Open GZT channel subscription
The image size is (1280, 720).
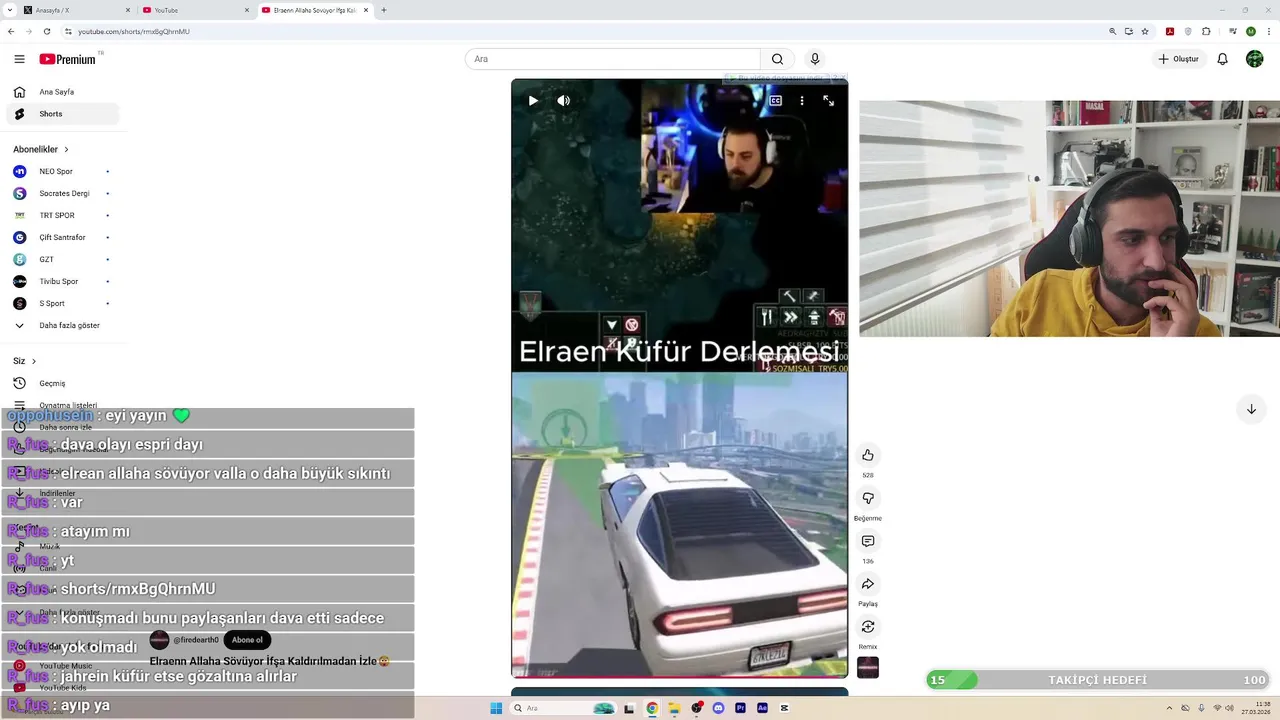pos(62,259)
